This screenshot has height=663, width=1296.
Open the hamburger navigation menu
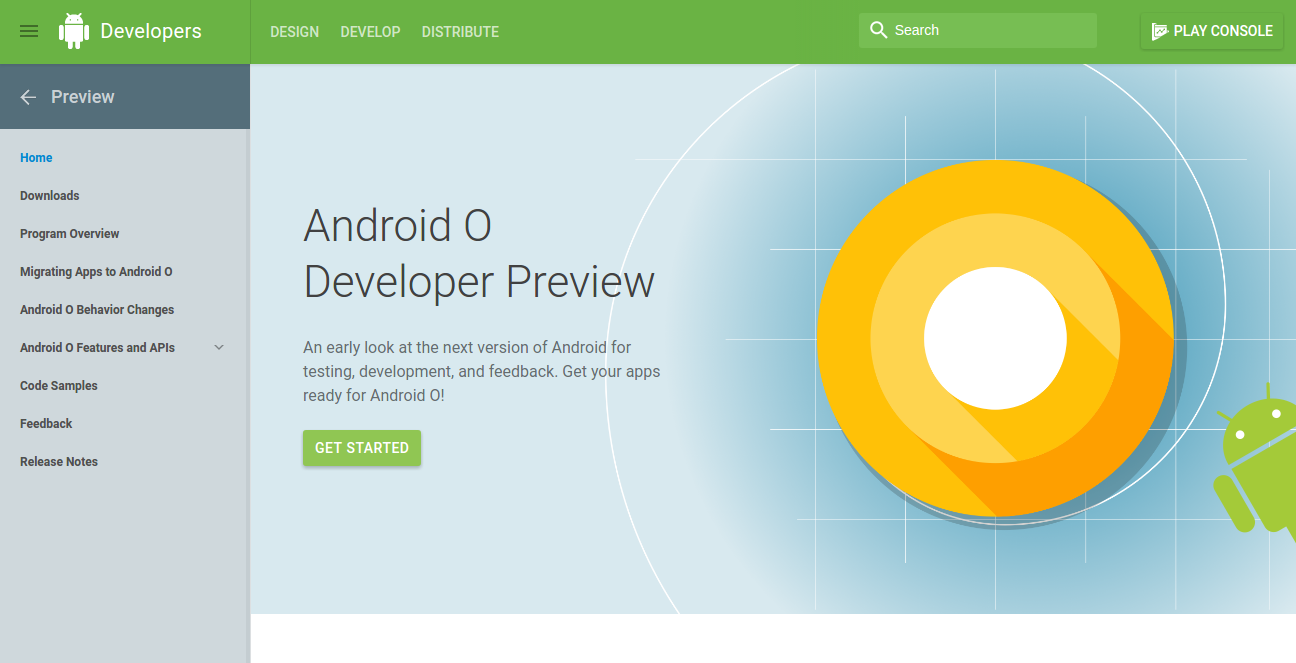[29, 31]
